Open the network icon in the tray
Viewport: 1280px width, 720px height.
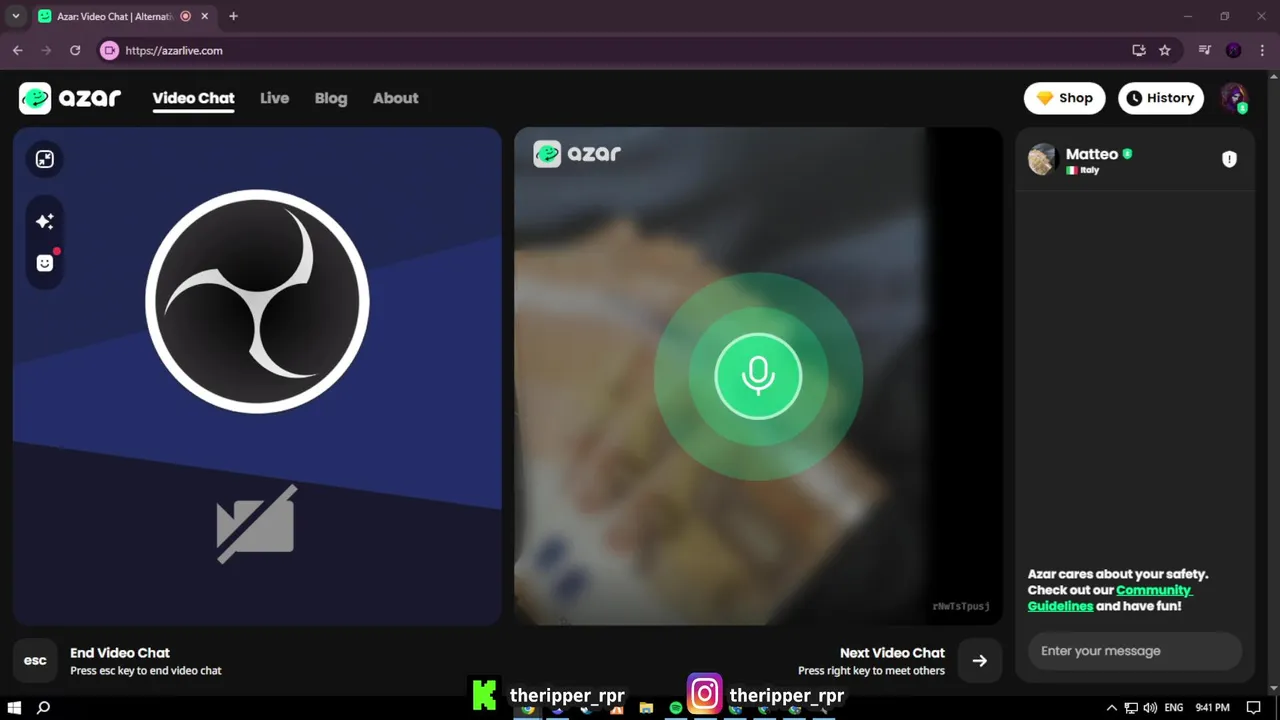pyautogui.click(x=1131, y=707)
